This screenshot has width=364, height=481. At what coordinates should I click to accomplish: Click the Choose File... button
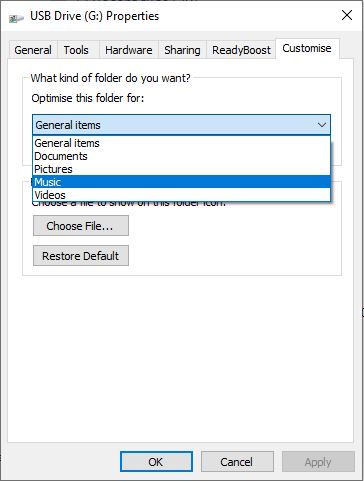(81, 226)
